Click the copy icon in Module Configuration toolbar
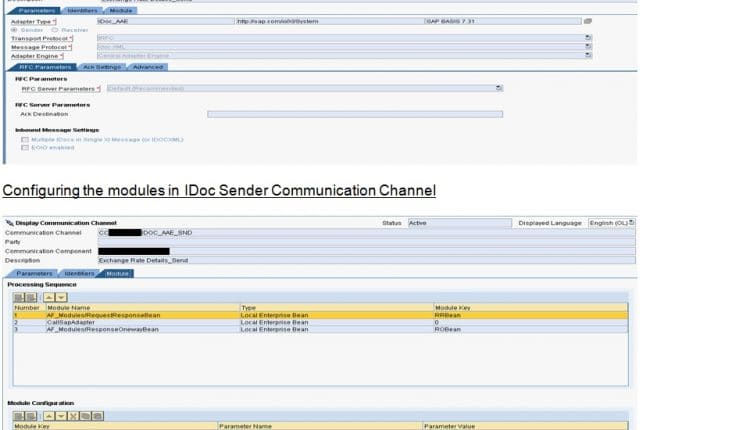 point(86,416)
